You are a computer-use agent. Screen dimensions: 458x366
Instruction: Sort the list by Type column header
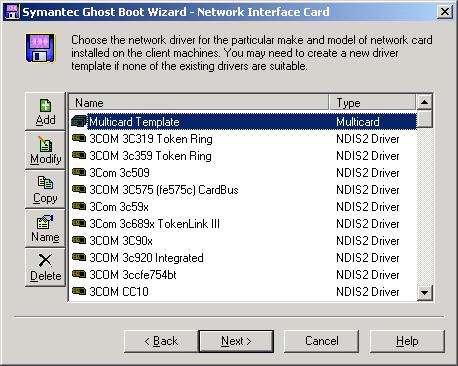(x=373, y=102)
